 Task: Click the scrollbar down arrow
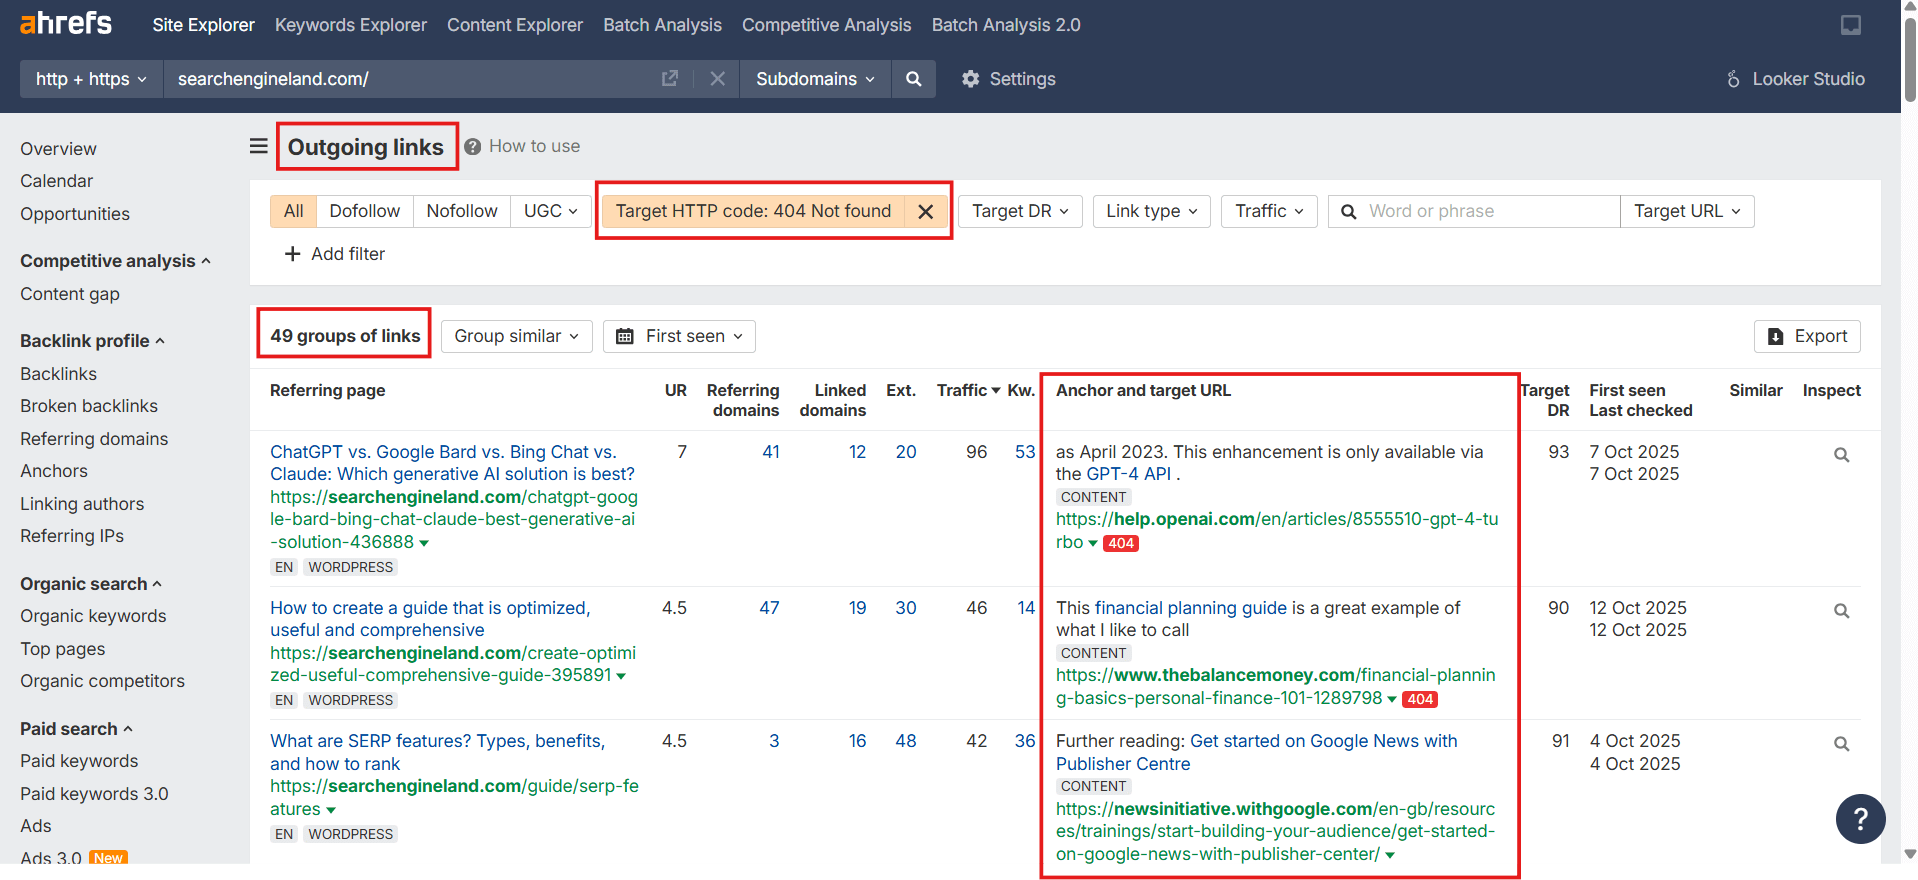tap(1910, 854)
